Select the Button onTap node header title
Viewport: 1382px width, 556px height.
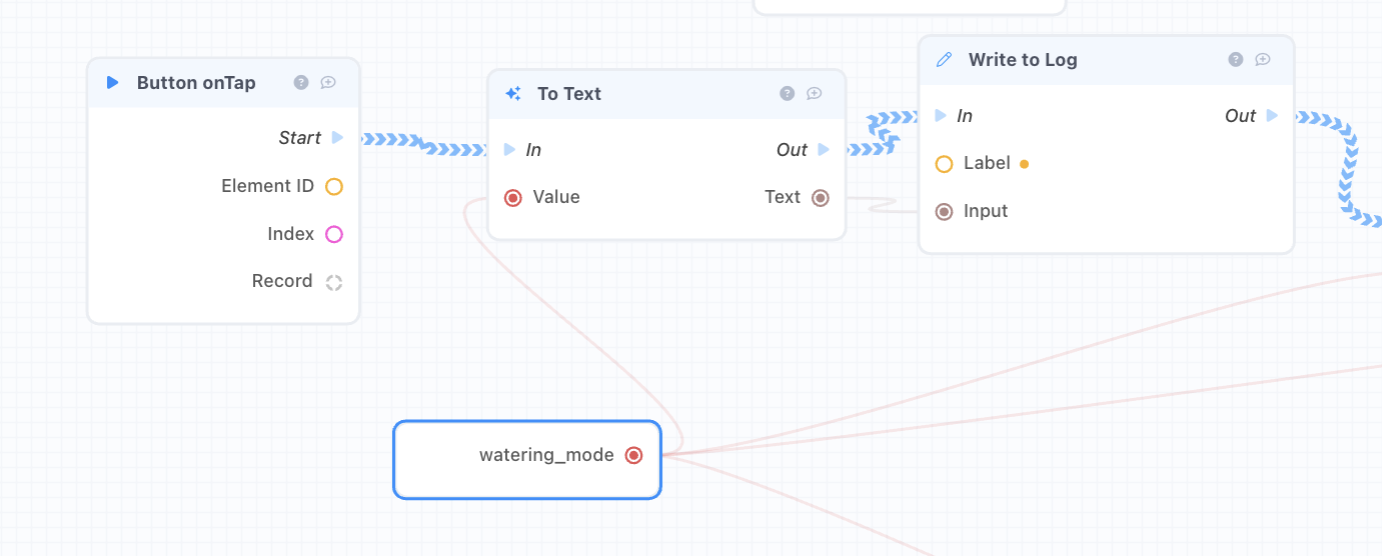click(x=196, y=83)
